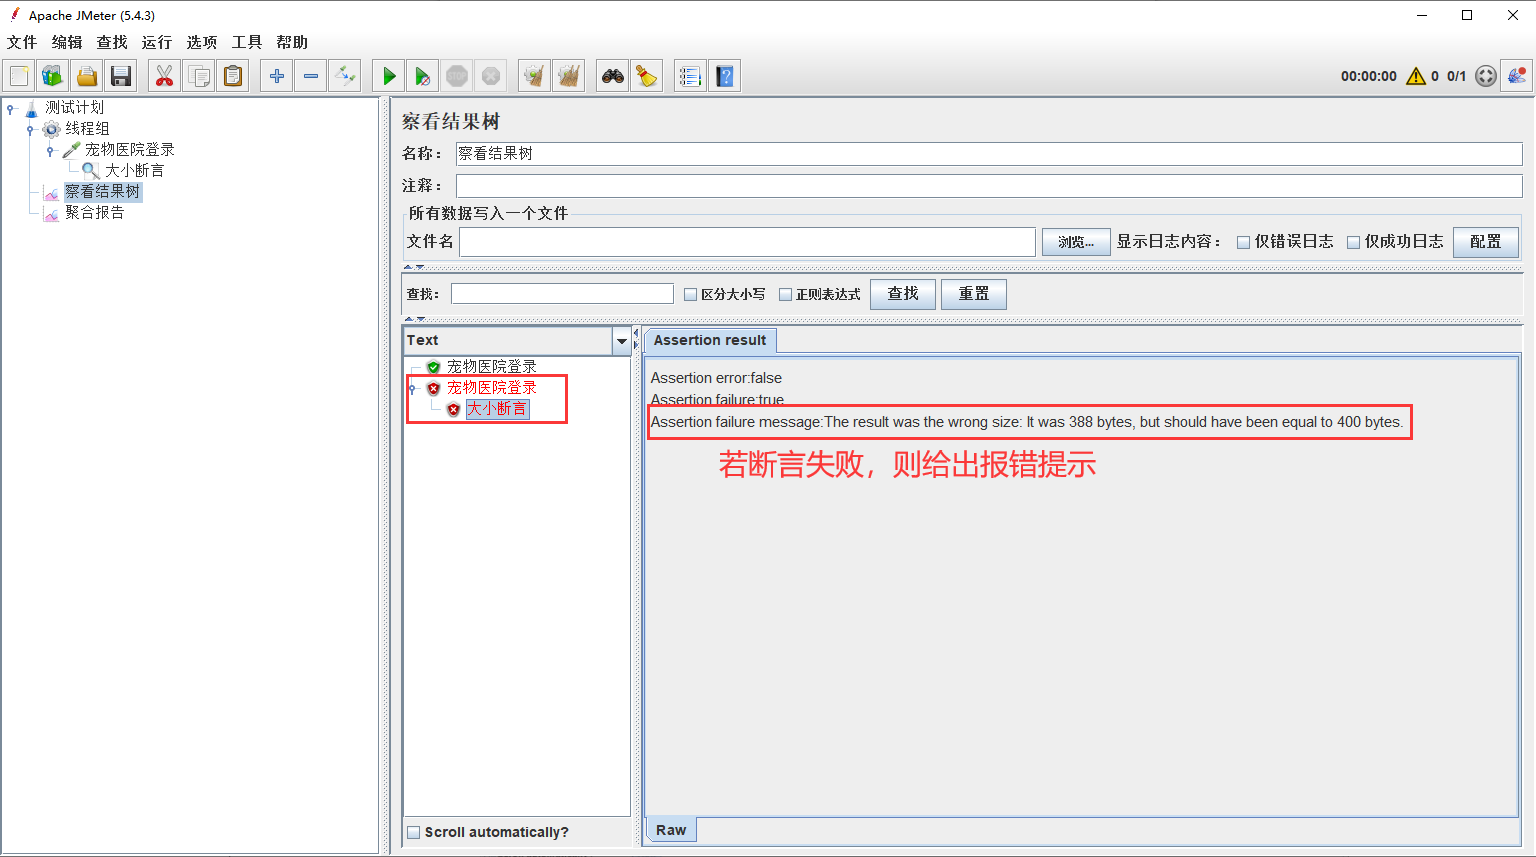
Task: Toggle Scroll automatically checkbox
Action: coord(414,832)
